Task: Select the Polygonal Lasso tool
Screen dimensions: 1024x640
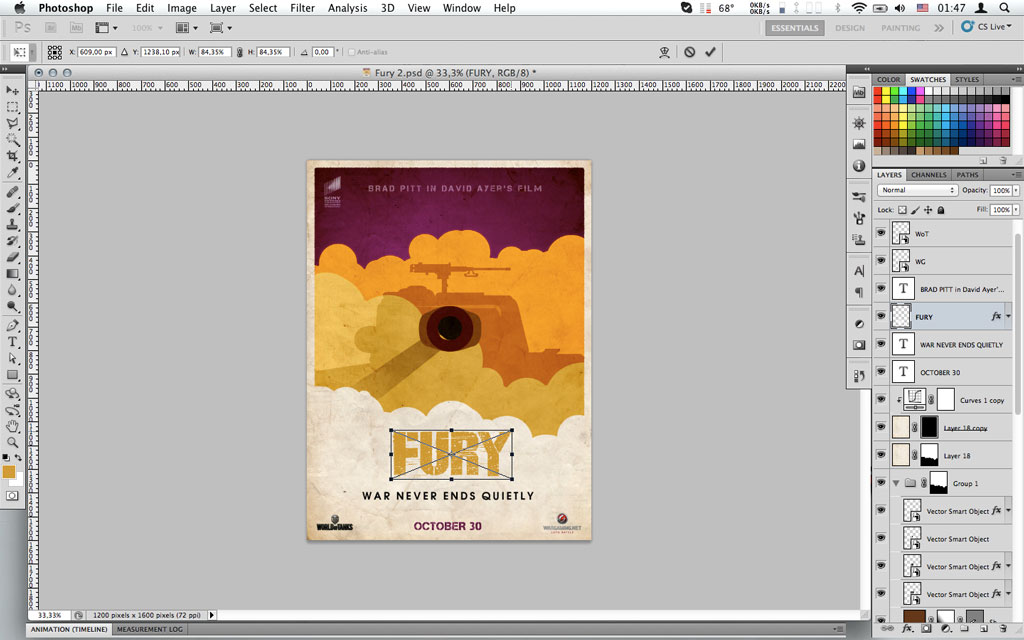Action: tap(12, 123)
